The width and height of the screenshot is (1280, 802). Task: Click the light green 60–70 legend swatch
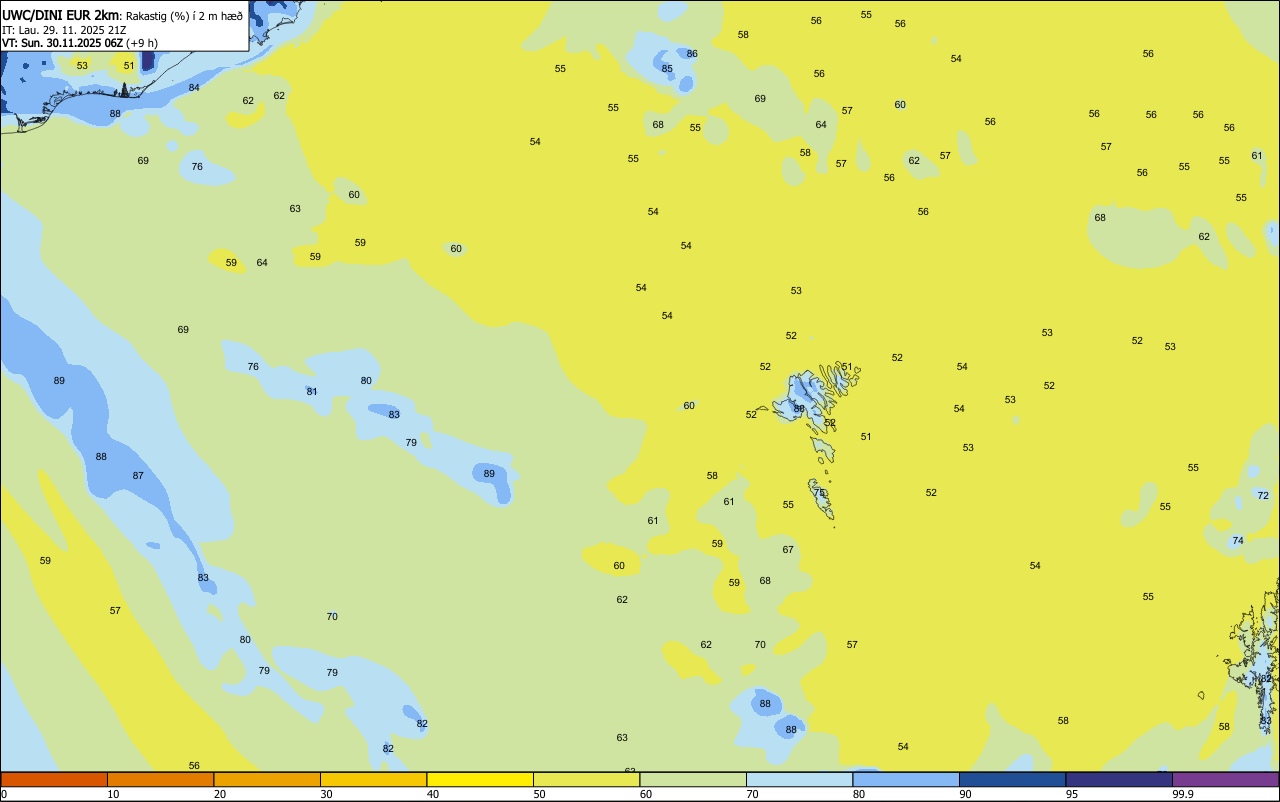tap(693, 779)
